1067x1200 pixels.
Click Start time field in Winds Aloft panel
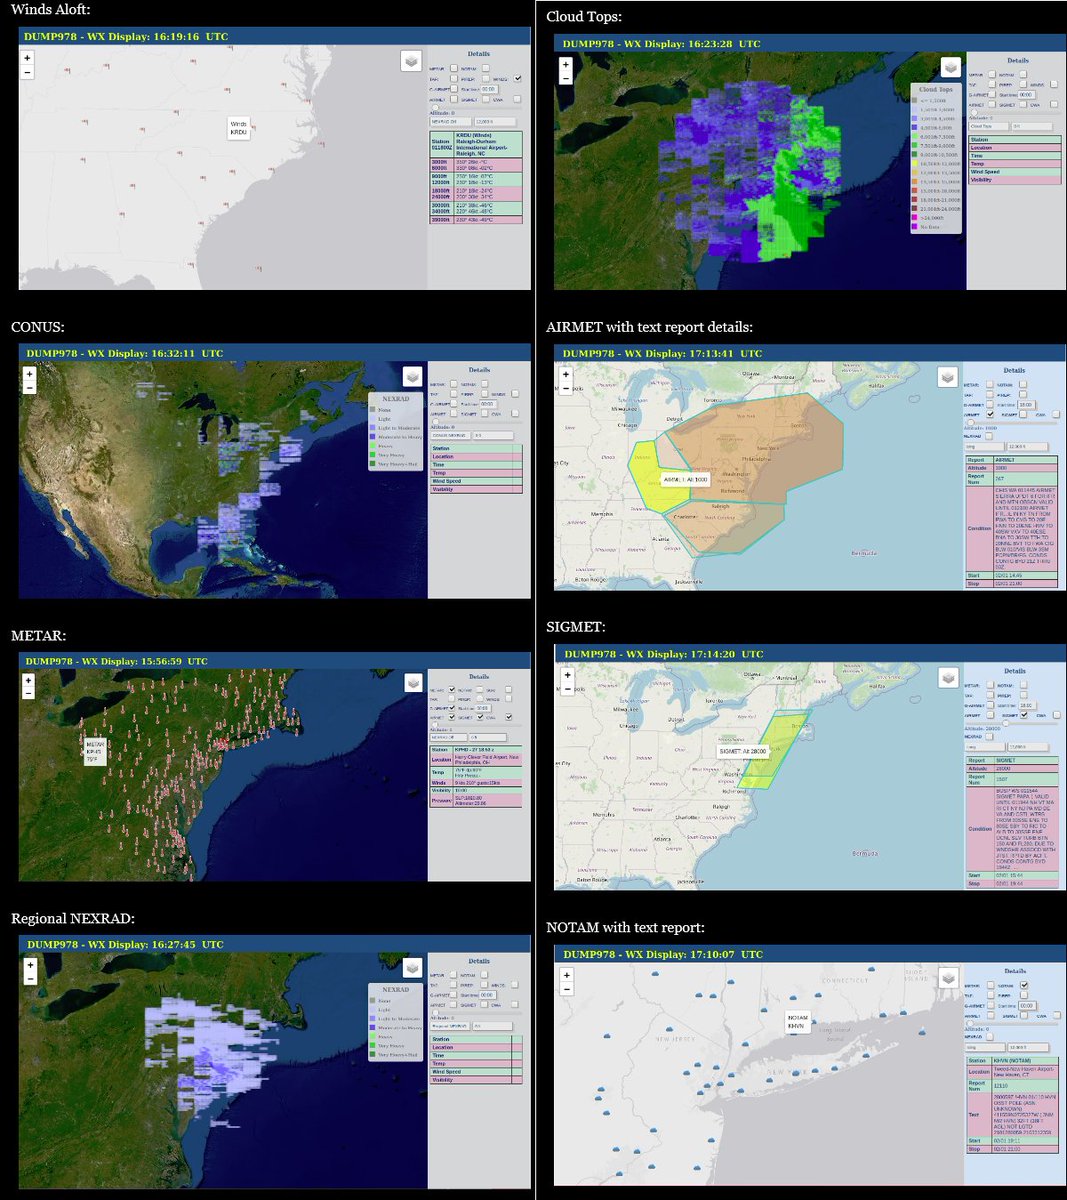pos(489,89)
